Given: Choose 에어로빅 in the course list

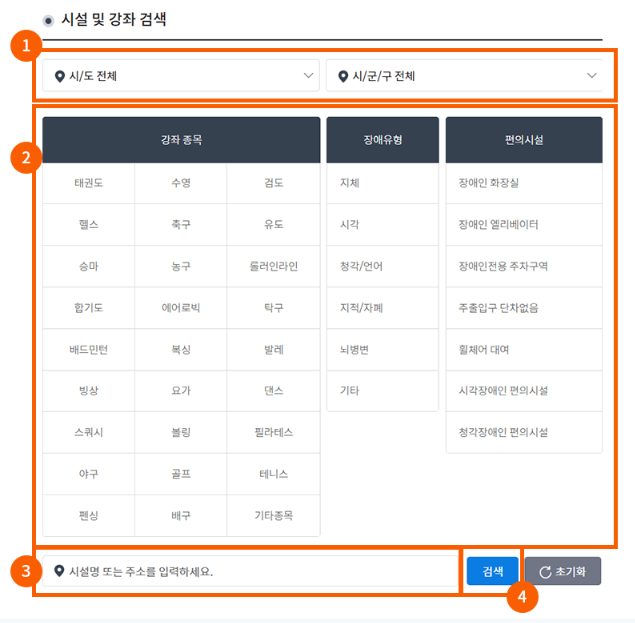Looking at the screenshot, I should pos(181,308).
